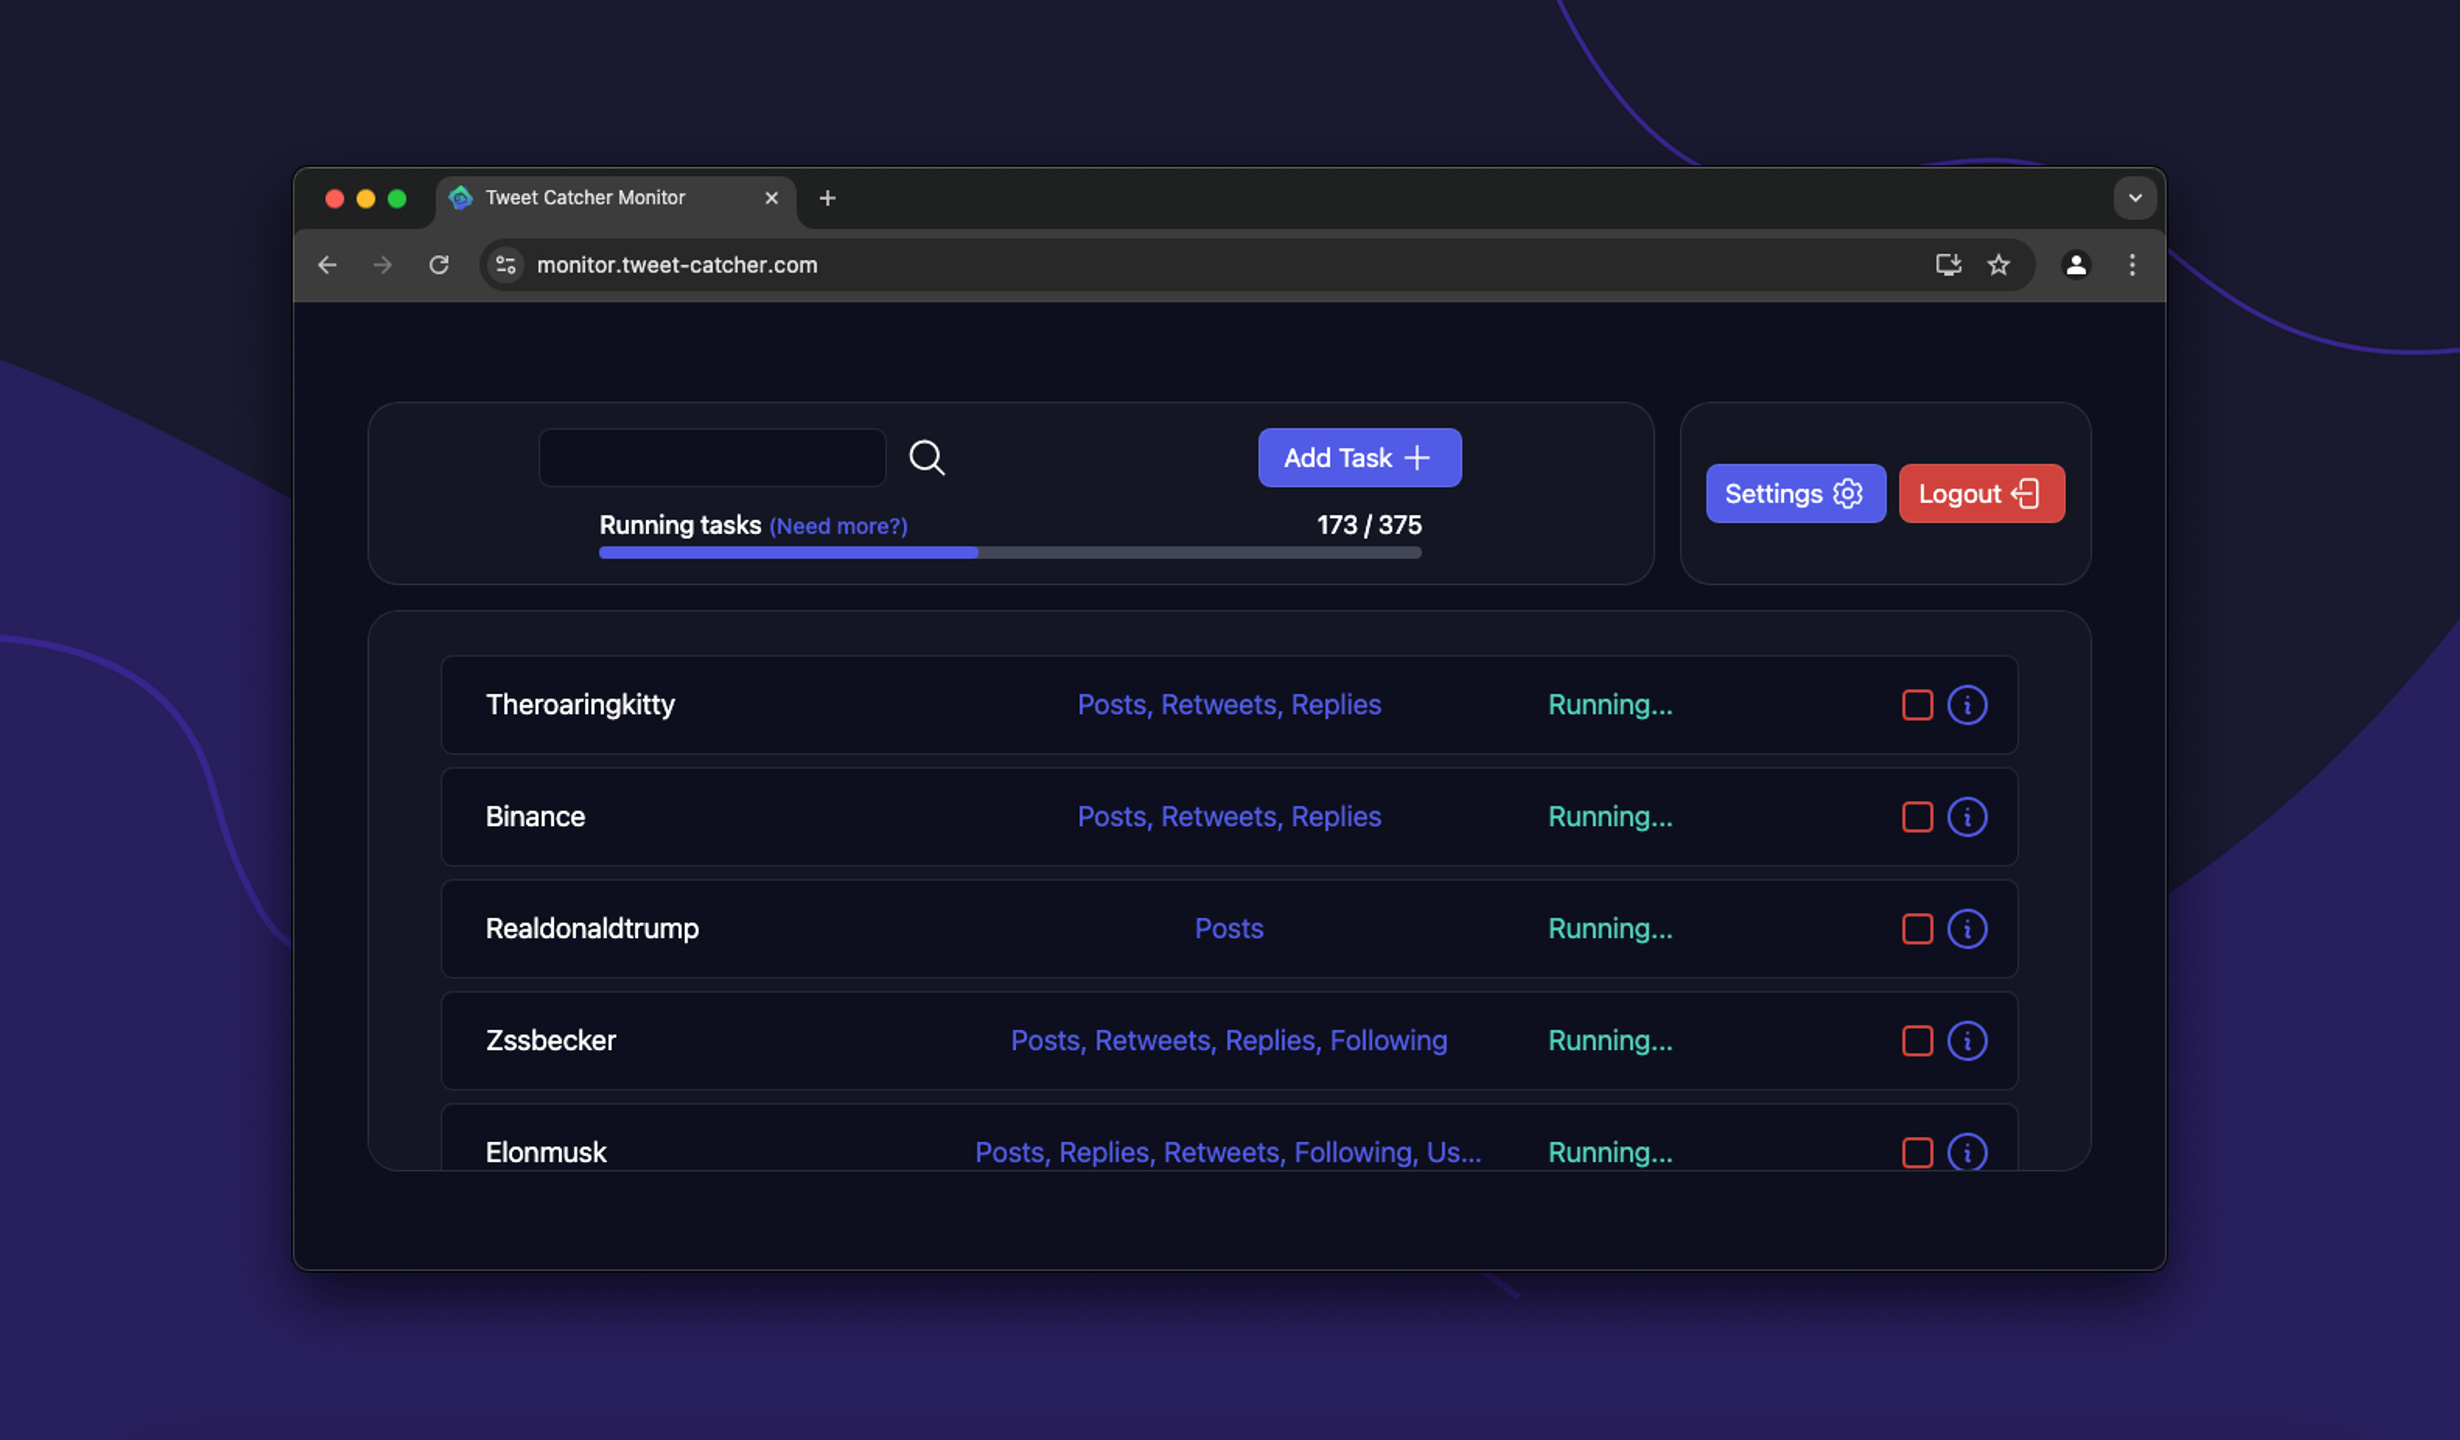This screenshot has height=1440, width=2460.
Task: Open info for Realdonaldtrump task
Action: tap(1966, 929)
